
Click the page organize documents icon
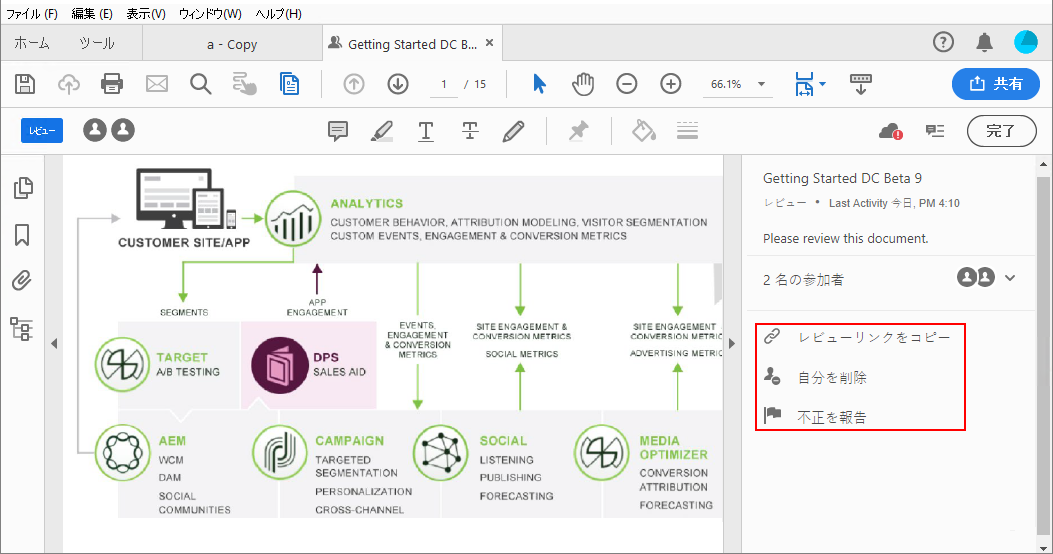(x=289, y=84)
